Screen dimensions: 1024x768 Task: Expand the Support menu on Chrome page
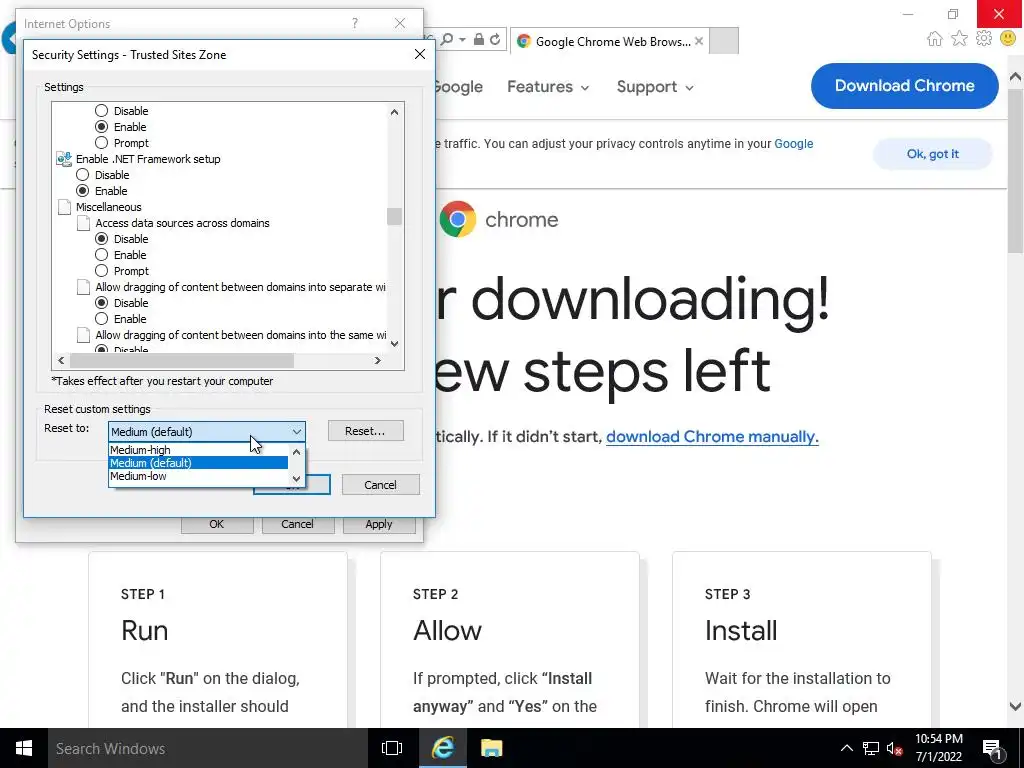pos(655,87)
